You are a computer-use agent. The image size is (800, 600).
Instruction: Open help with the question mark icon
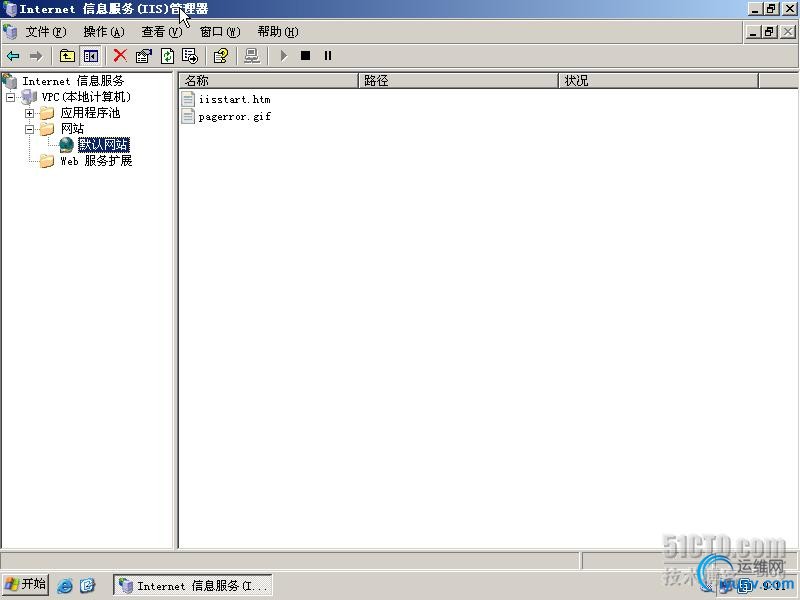221,56
